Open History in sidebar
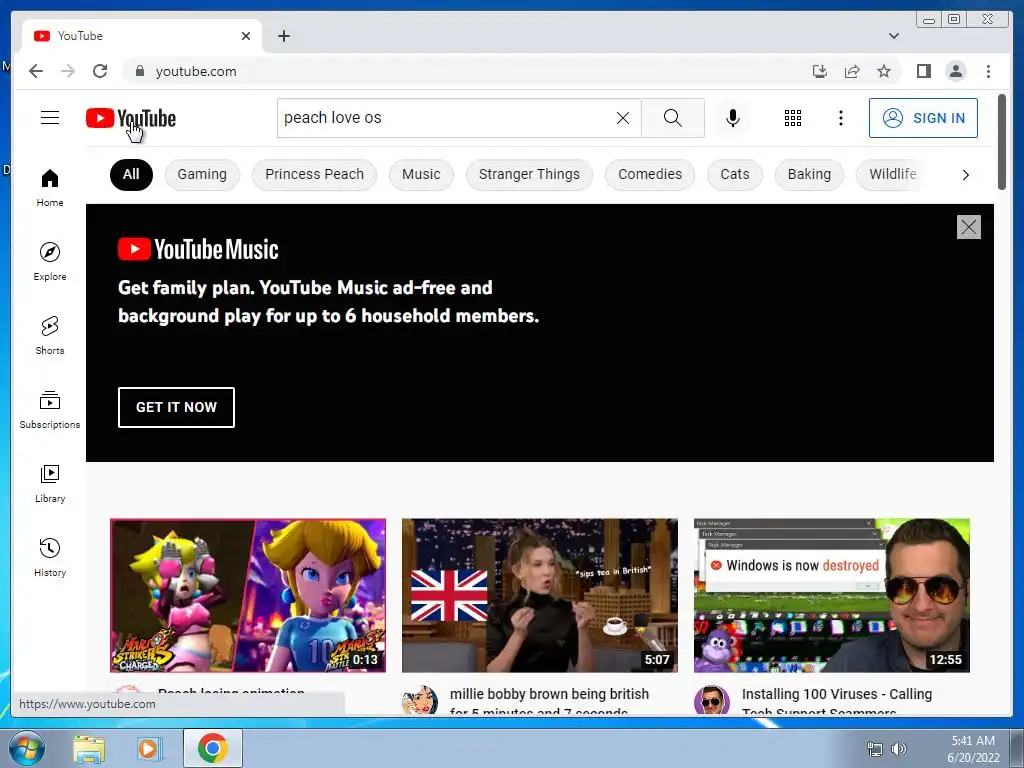1024x768 pixels. pyautogui.click(x=50, y=557)
